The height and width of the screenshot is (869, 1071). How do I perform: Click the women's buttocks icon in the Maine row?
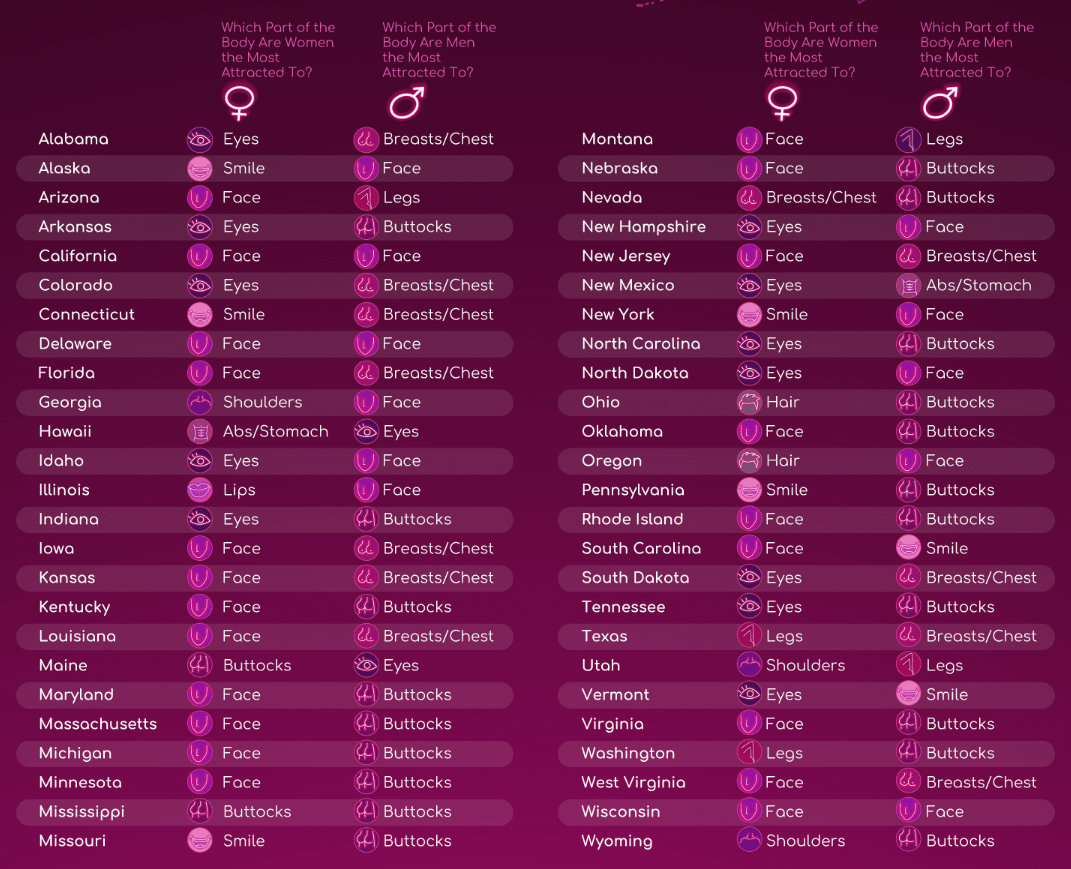[x=199, y=665]
